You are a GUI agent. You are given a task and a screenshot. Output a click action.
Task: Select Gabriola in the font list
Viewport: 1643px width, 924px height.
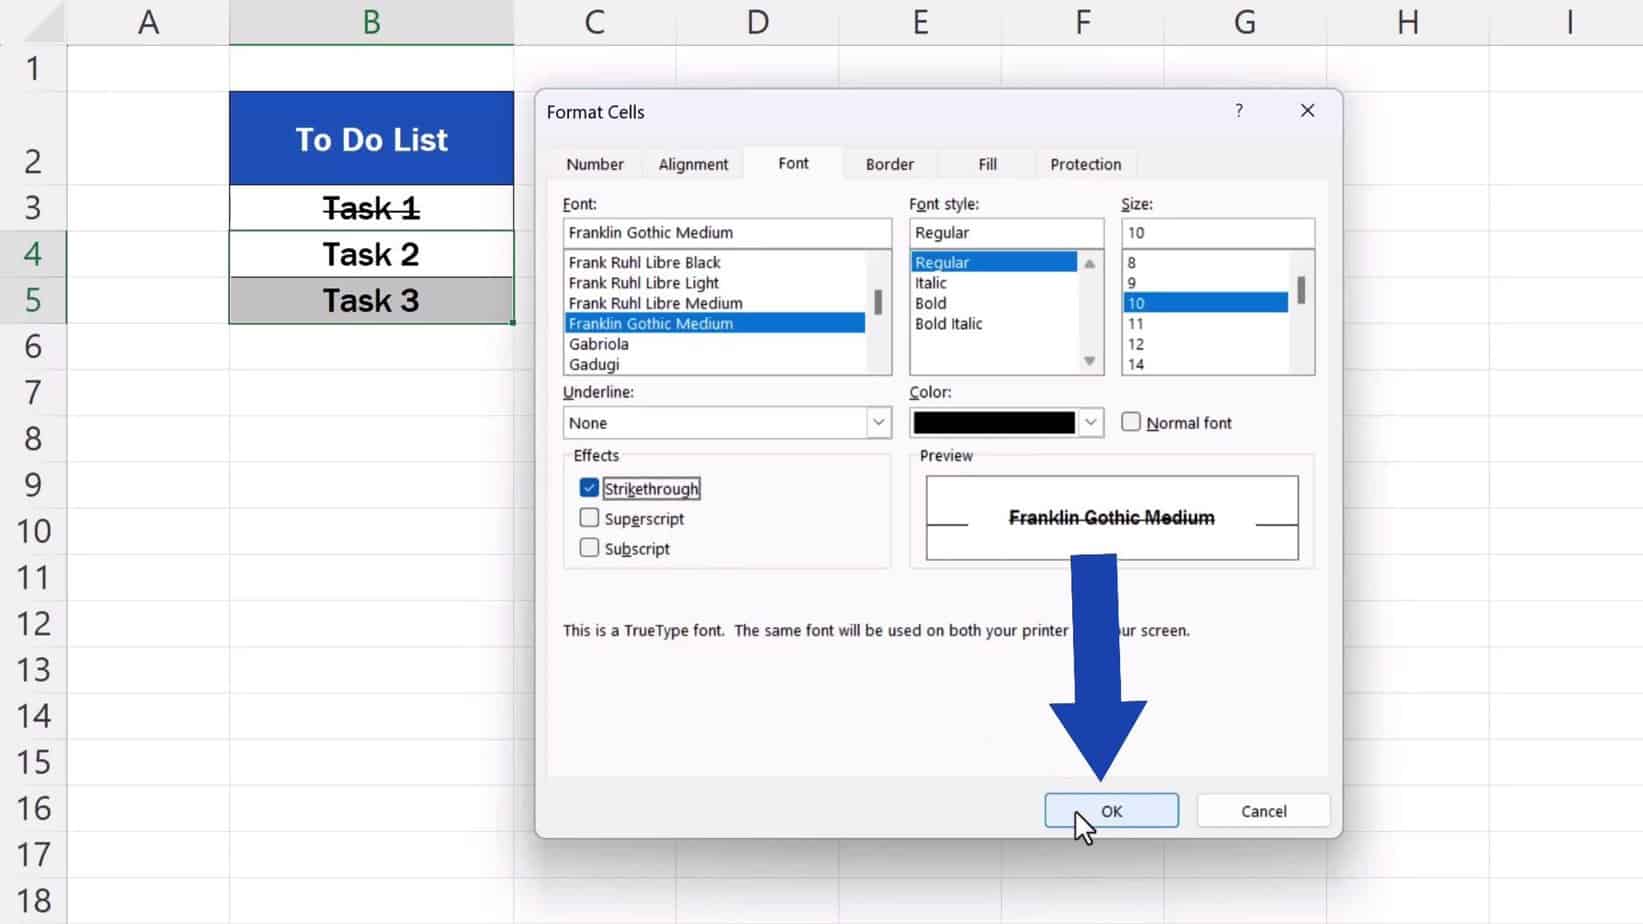pos(598,344)
